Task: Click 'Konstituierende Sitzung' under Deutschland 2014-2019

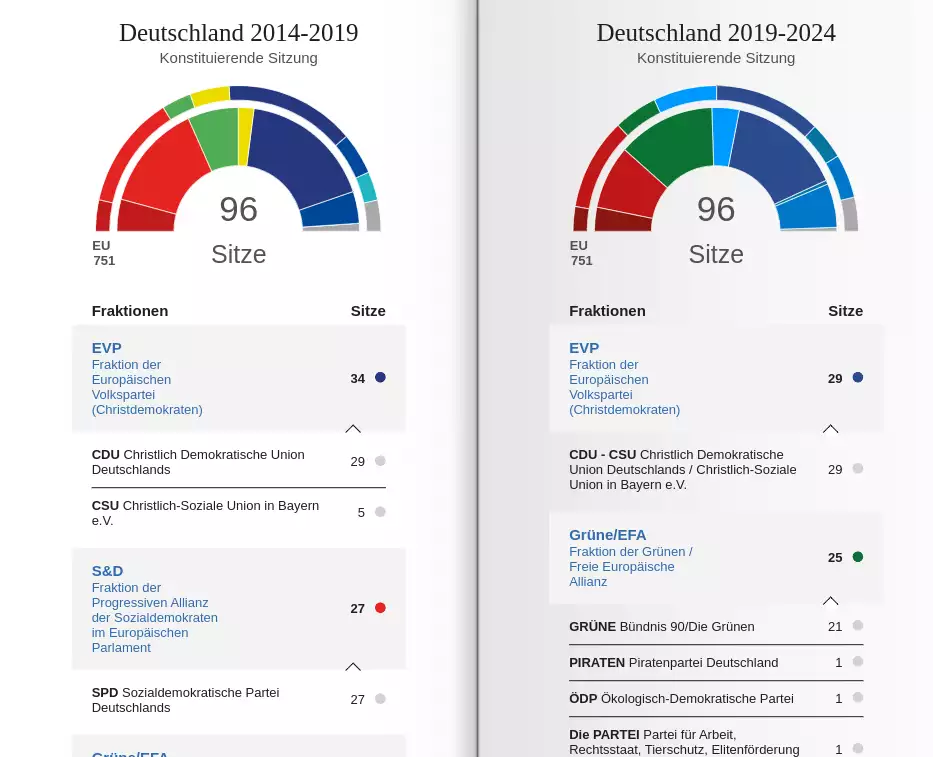Action: click(x=239, y=58)
